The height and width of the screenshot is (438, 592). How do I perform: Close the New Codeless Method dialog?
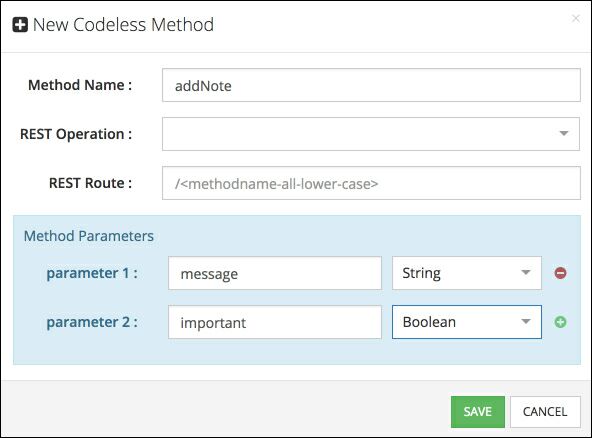coord(575,18)
